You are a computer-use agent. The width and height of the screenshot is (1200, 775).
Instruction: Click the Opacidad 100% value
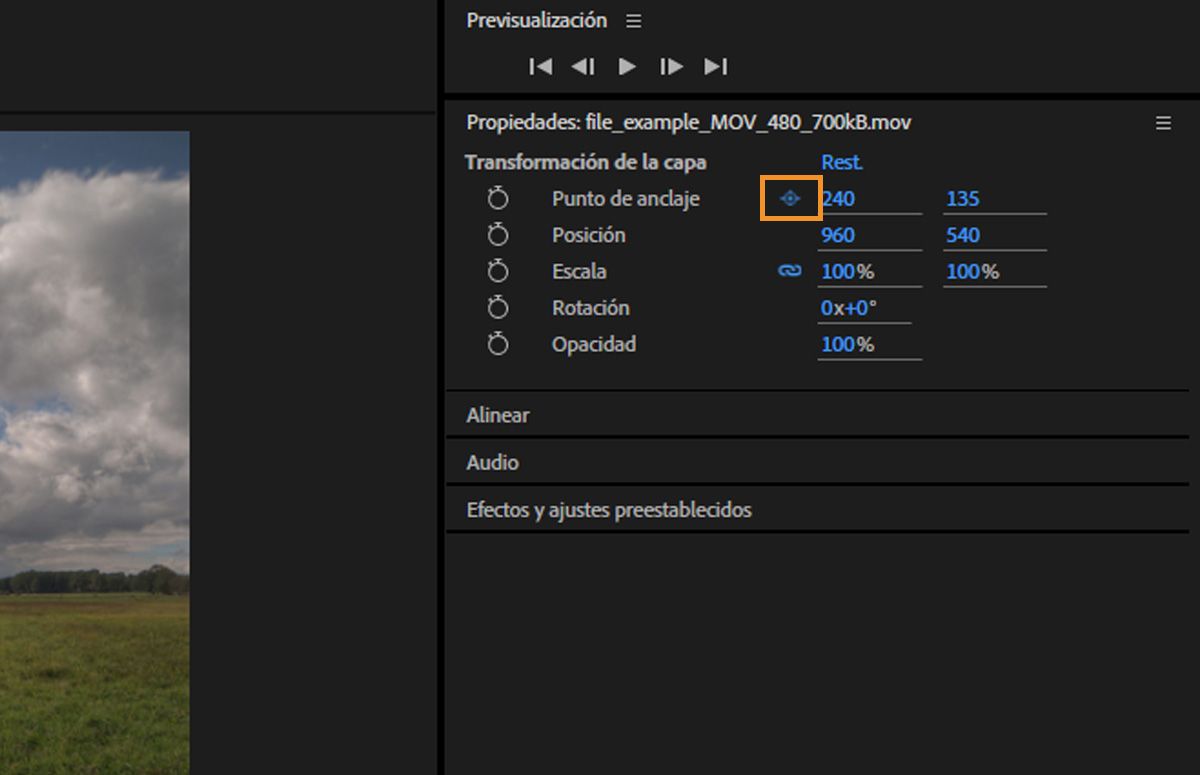[847, 344]
